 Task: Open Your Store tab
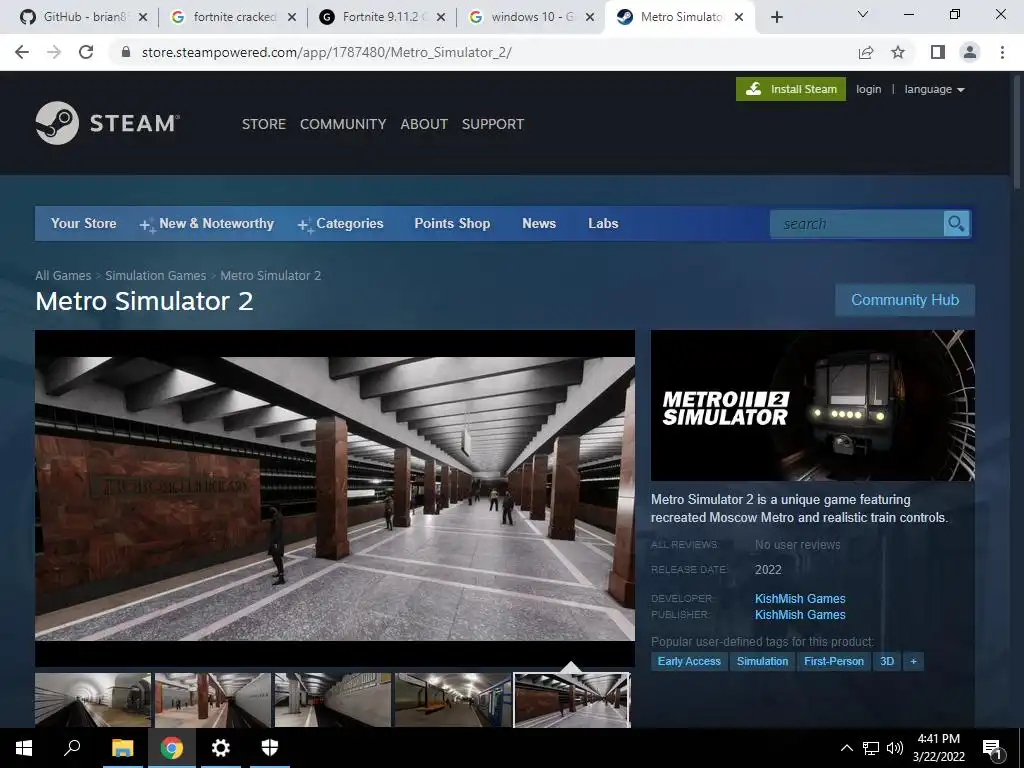click(x=84, y=223)
